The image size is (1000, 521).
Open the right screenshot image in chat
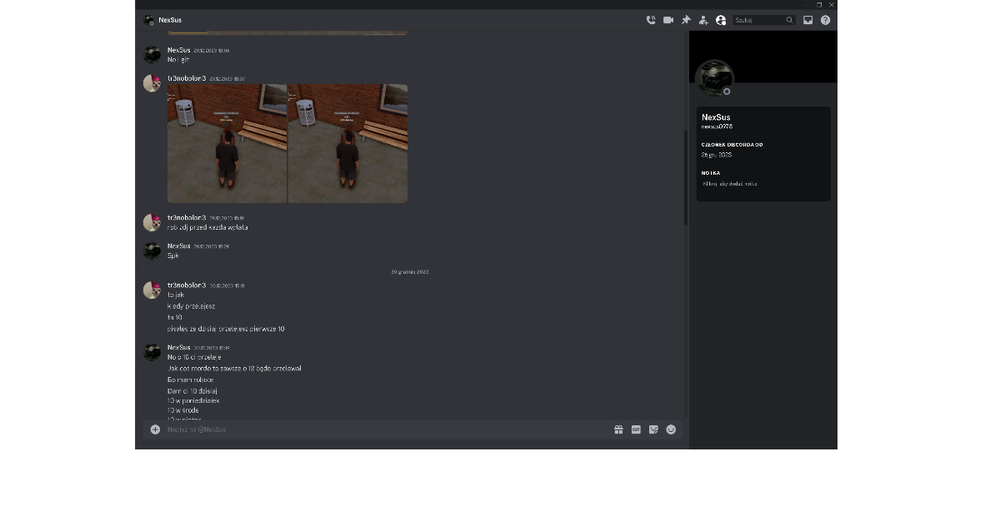pos(348,143)
